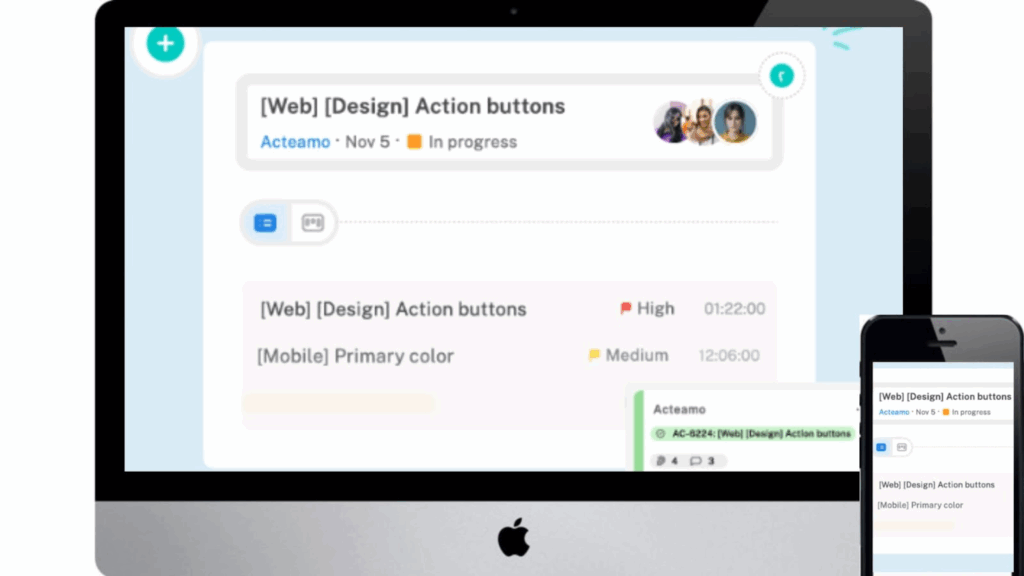Open the AC-6224 green task label
The image size is (1024, 576).
tap(753, 434)
